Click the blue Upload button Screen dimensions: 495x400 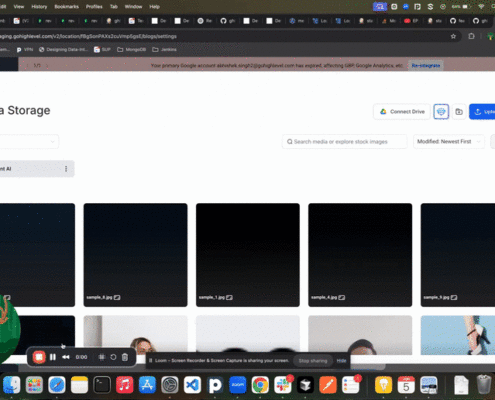tap(483, 112)
